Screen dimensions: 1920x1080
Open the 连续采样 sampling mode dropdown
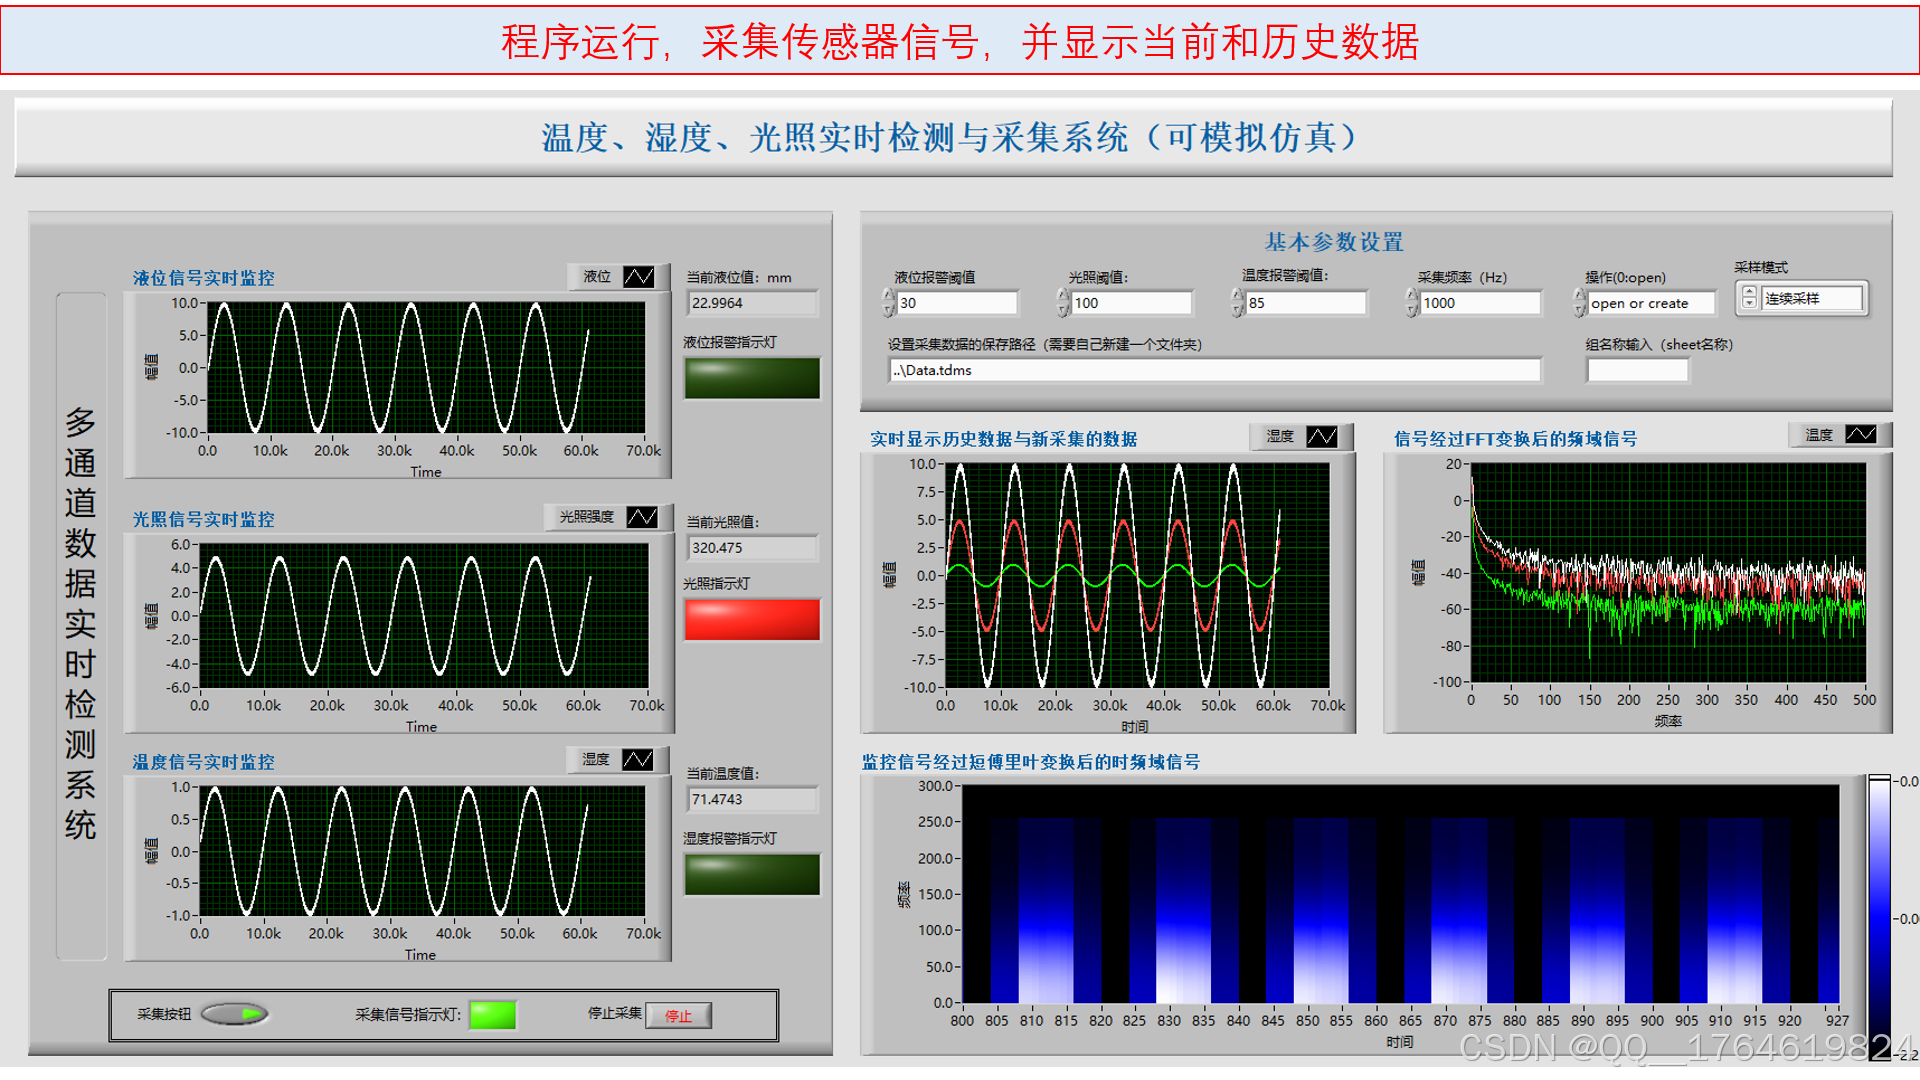click(x=1811, y=298)
